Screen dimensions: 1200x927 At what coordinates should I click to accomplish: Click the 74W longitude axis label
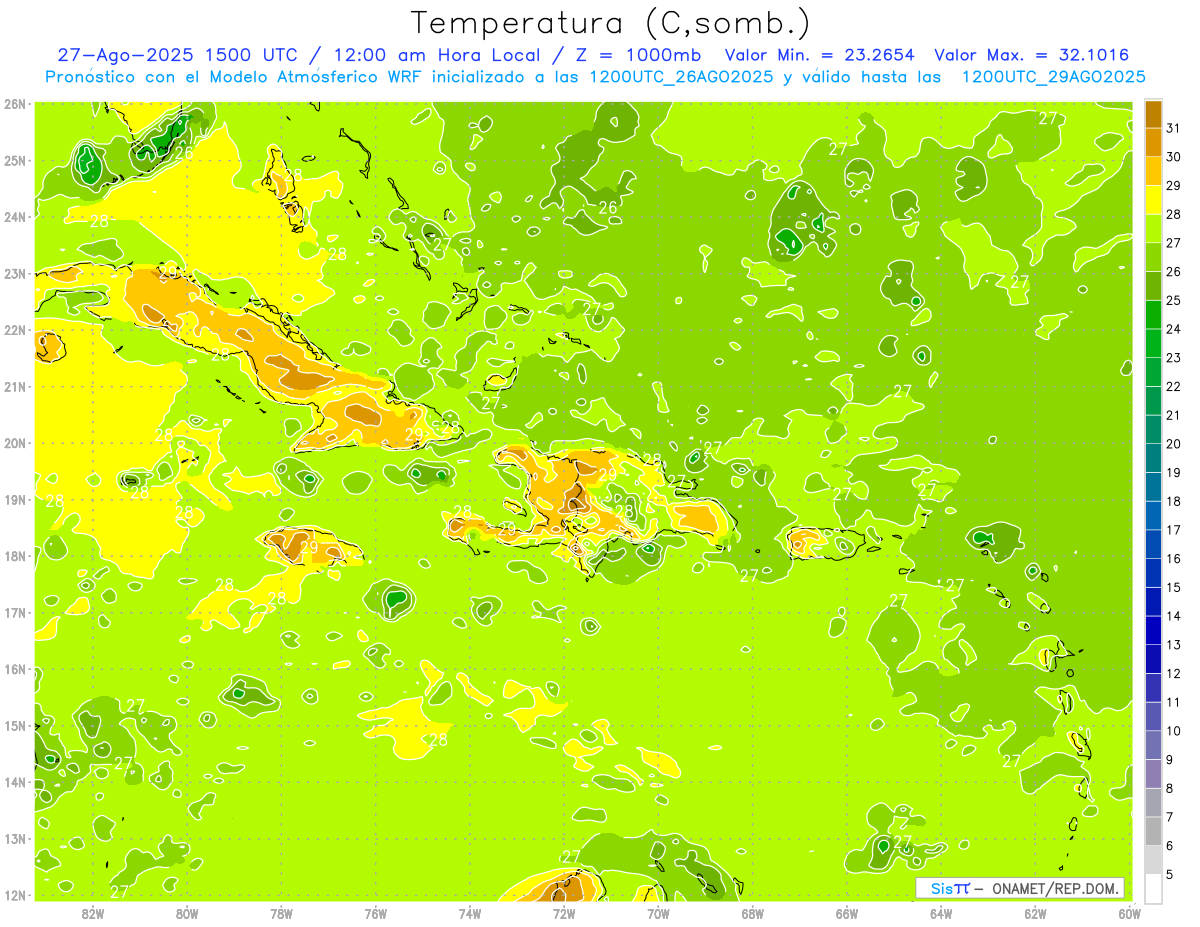point(469,913)
